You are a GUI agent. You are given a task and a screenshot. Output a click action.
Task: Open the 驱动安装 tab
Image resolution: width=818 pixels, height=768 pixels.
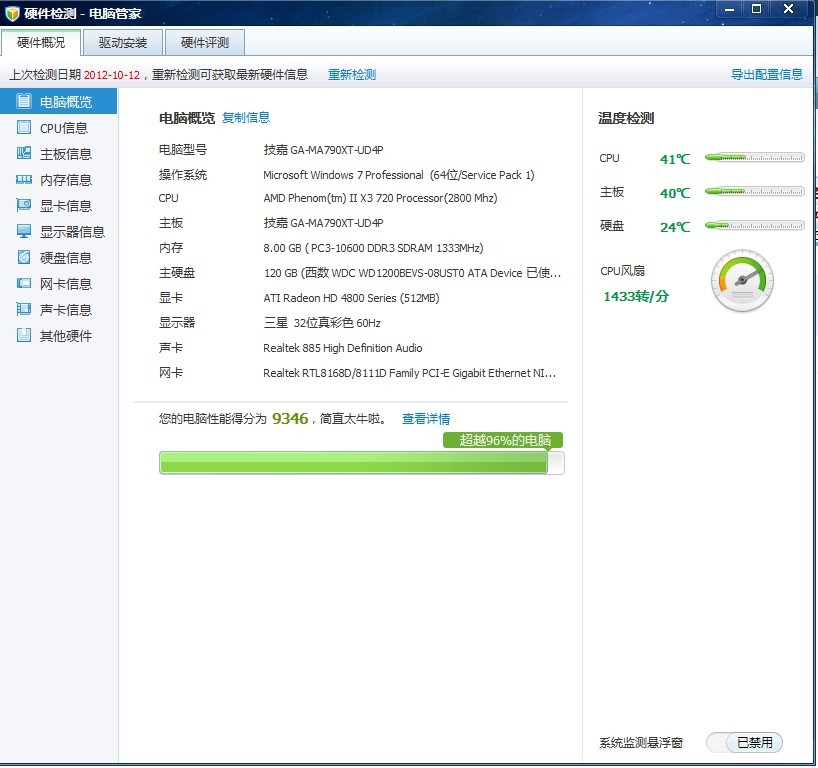click(x=123, y=42)
